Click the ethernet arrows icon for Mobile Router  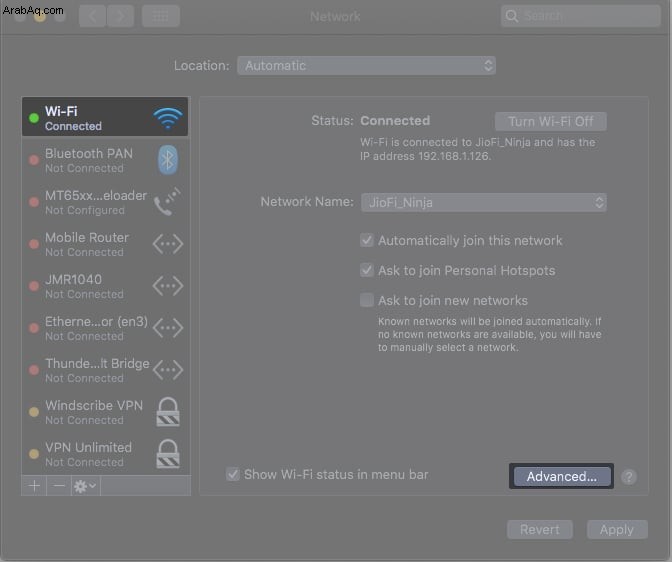point(168,244)
